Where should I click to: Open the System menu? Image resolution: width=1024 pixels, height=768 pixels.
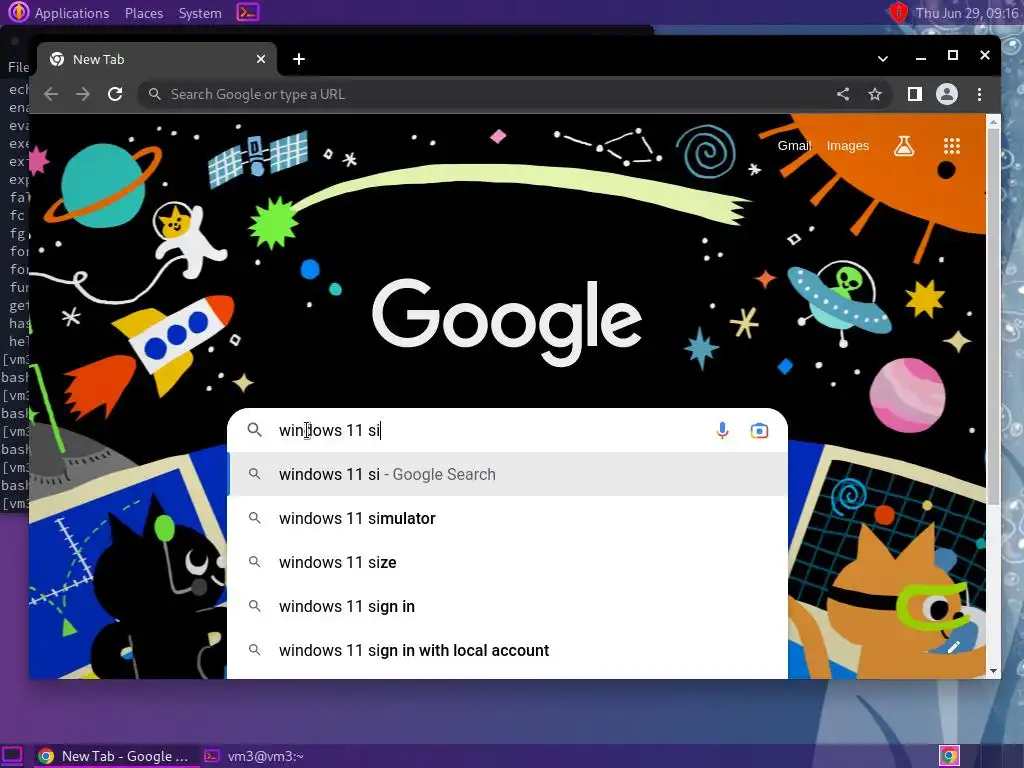click(x=200, y=13)
